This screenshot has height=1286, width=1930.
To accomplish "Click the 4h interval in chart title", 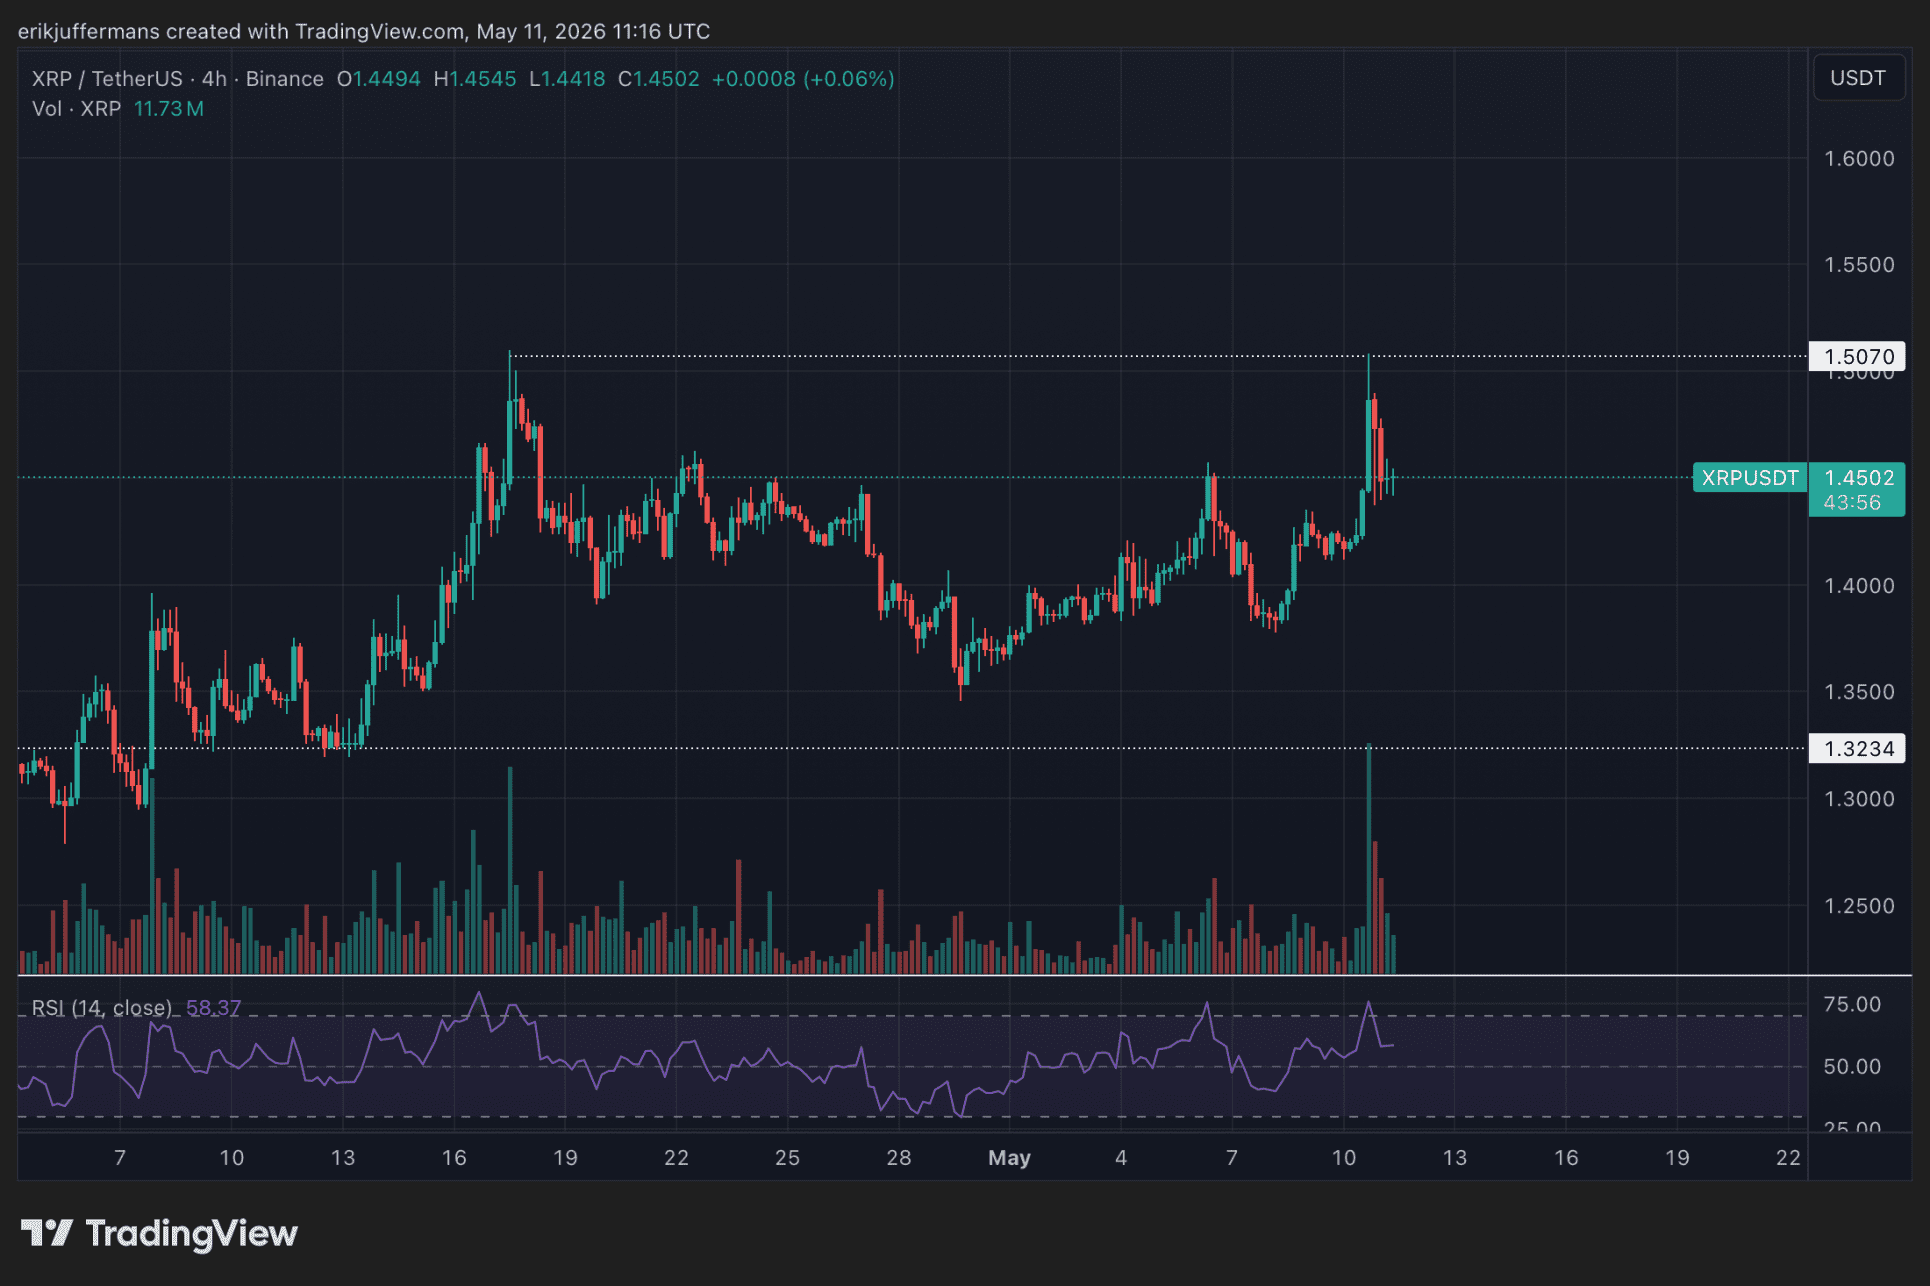I will click(214, 79).
